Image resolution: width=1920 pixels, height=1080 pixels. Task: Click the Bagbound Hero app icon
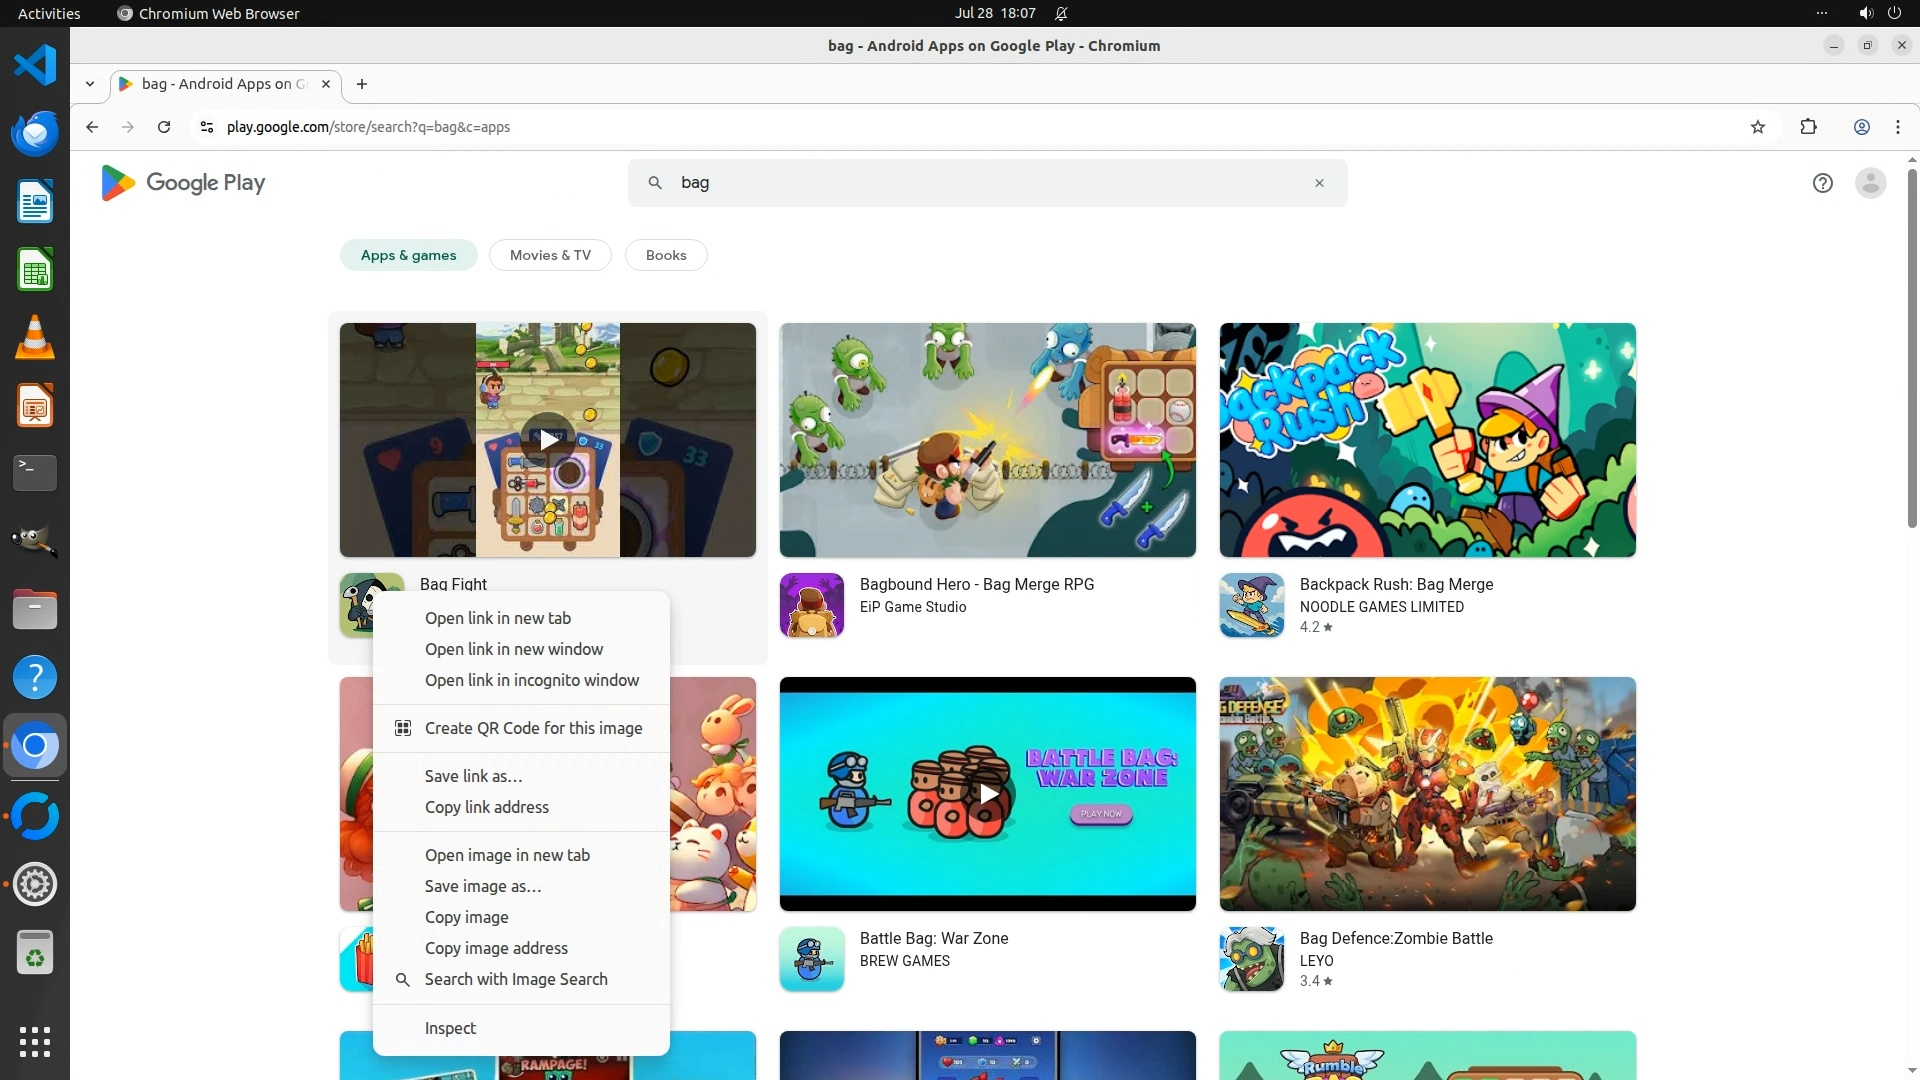811,605
